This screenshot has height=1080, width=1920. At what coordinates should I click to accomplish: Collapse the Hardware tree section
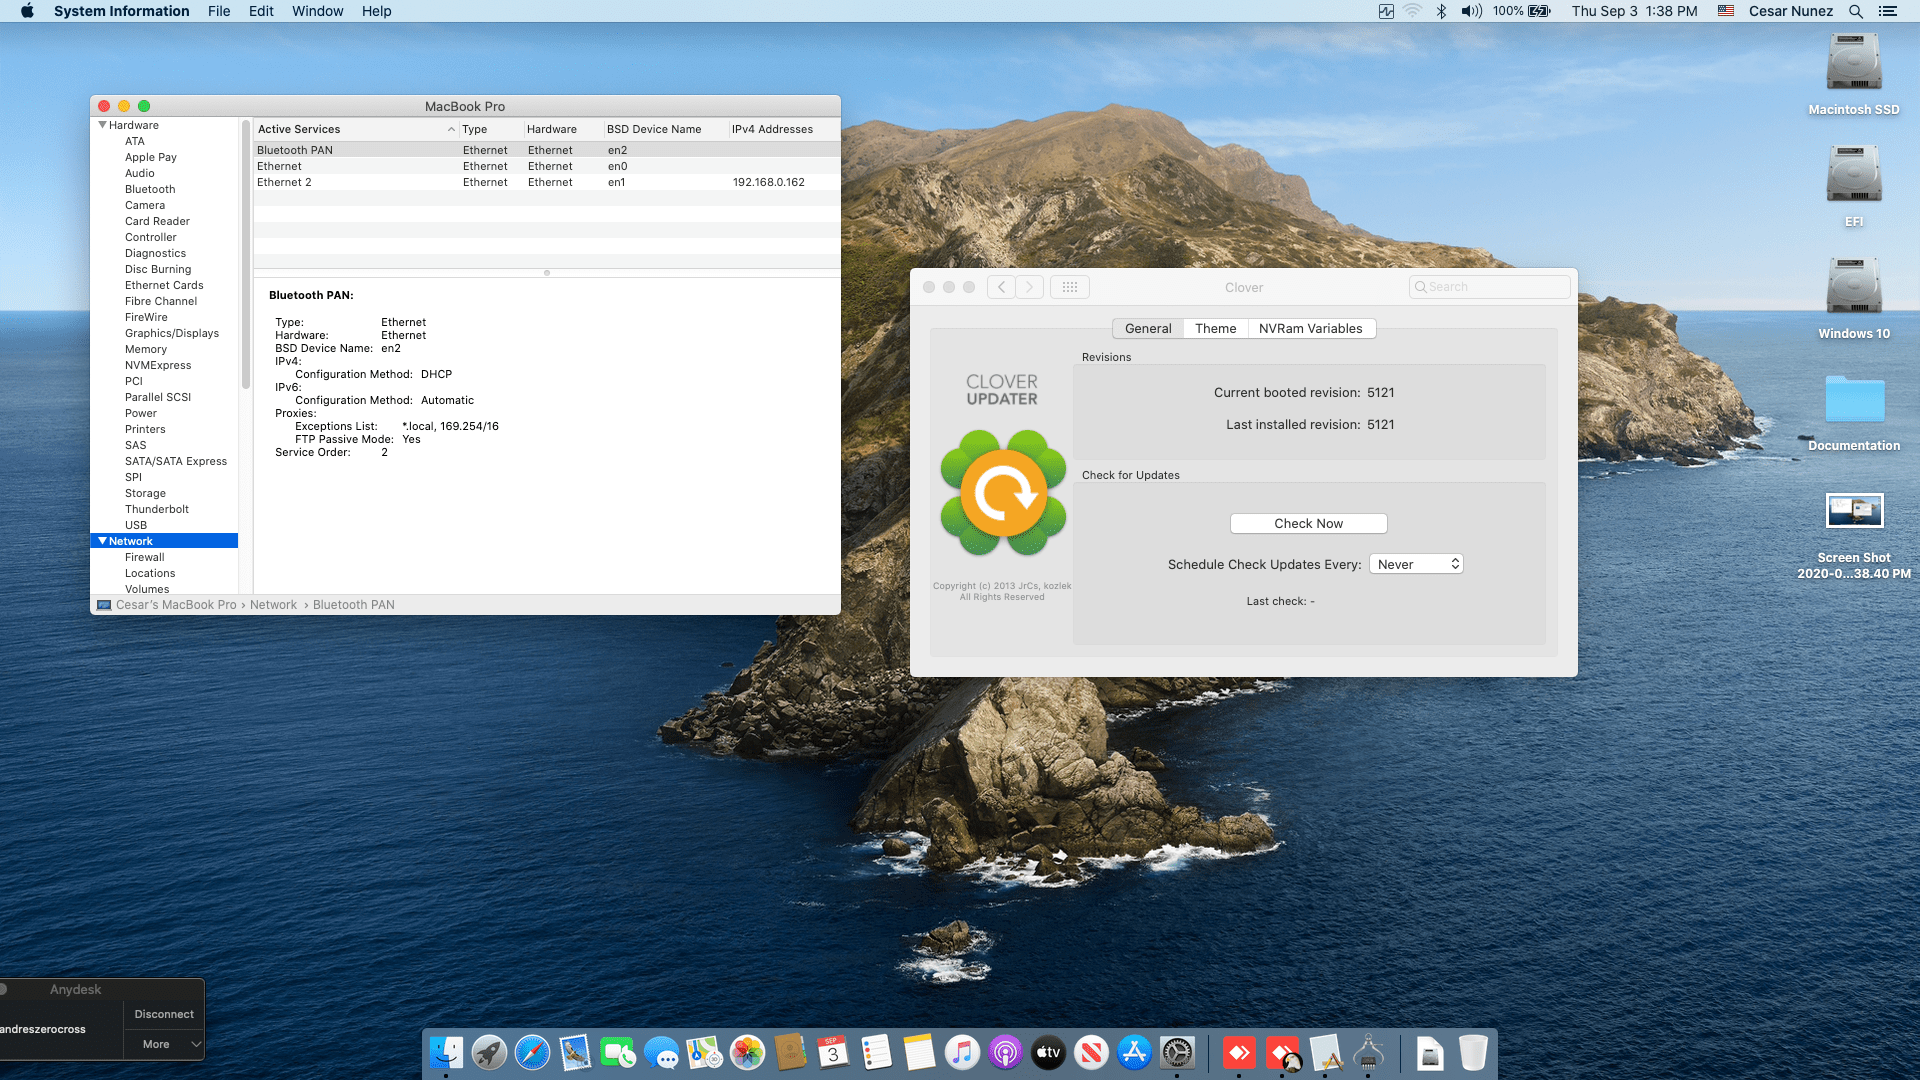pyautogui.click(x=102, y=125)
